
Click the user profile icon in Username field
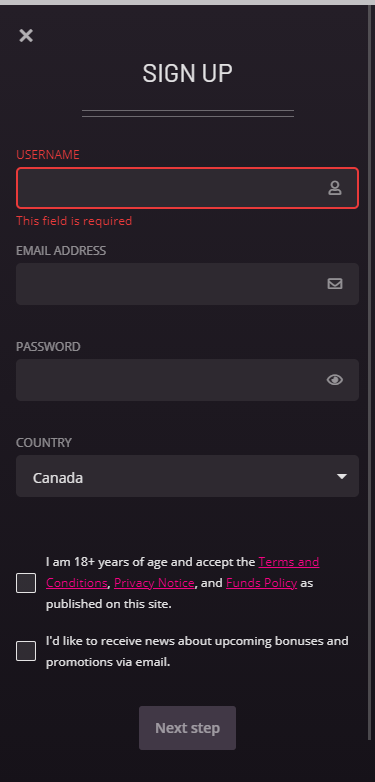tap(335, 188)
